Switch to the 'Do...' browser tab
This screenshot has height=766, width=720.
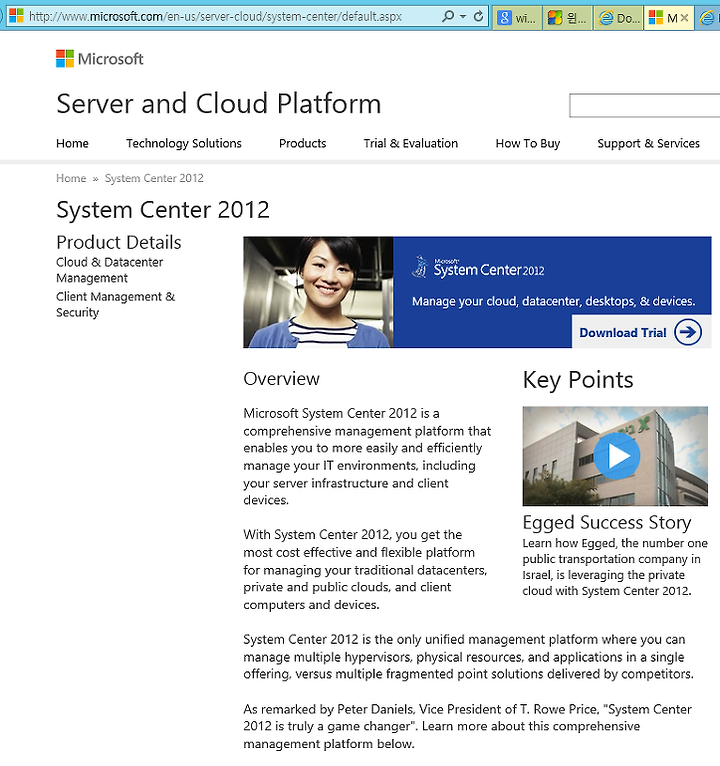pos(619,18)
